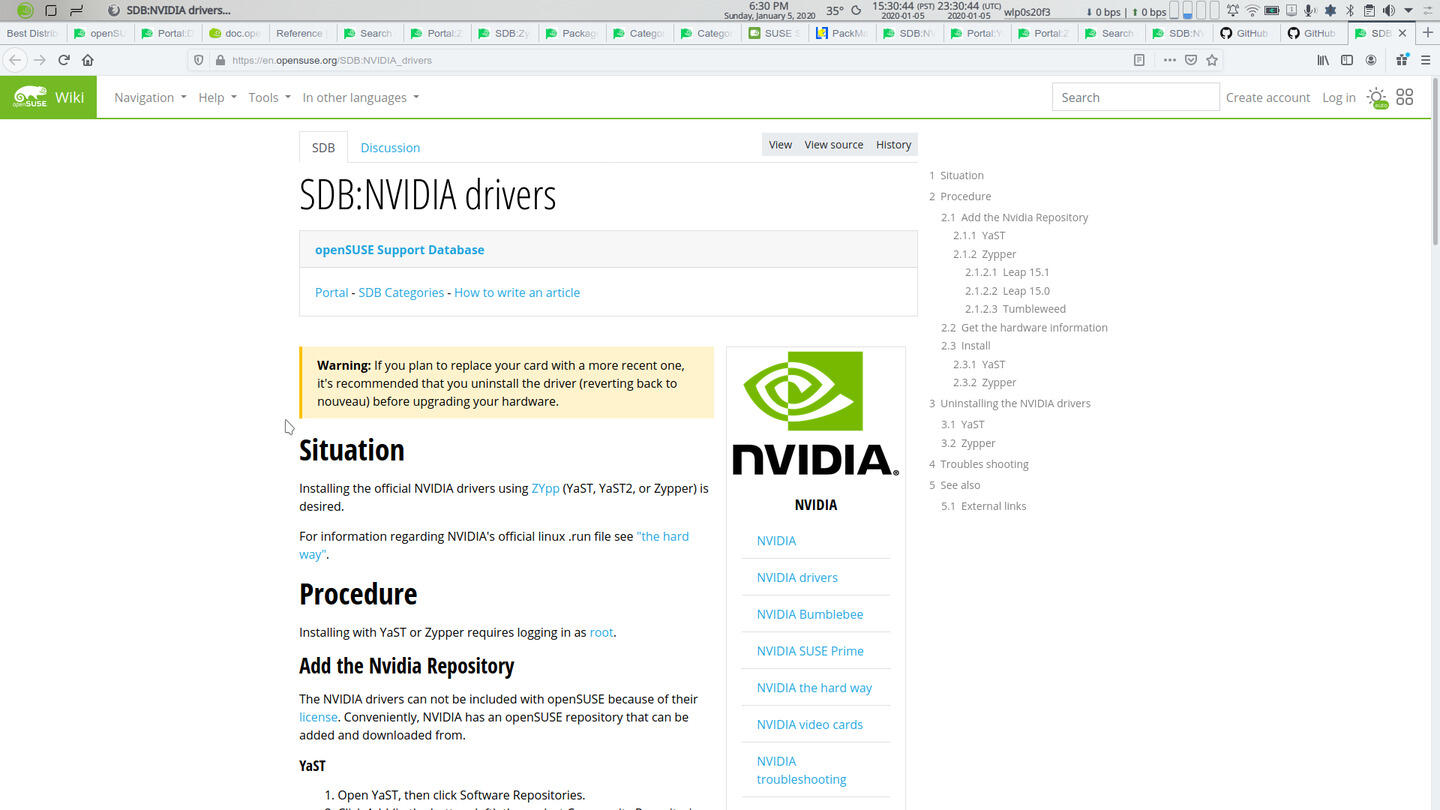Open a new browser tab
Viewport: 1440px width, 810px height.
[x=1427, y=33]
